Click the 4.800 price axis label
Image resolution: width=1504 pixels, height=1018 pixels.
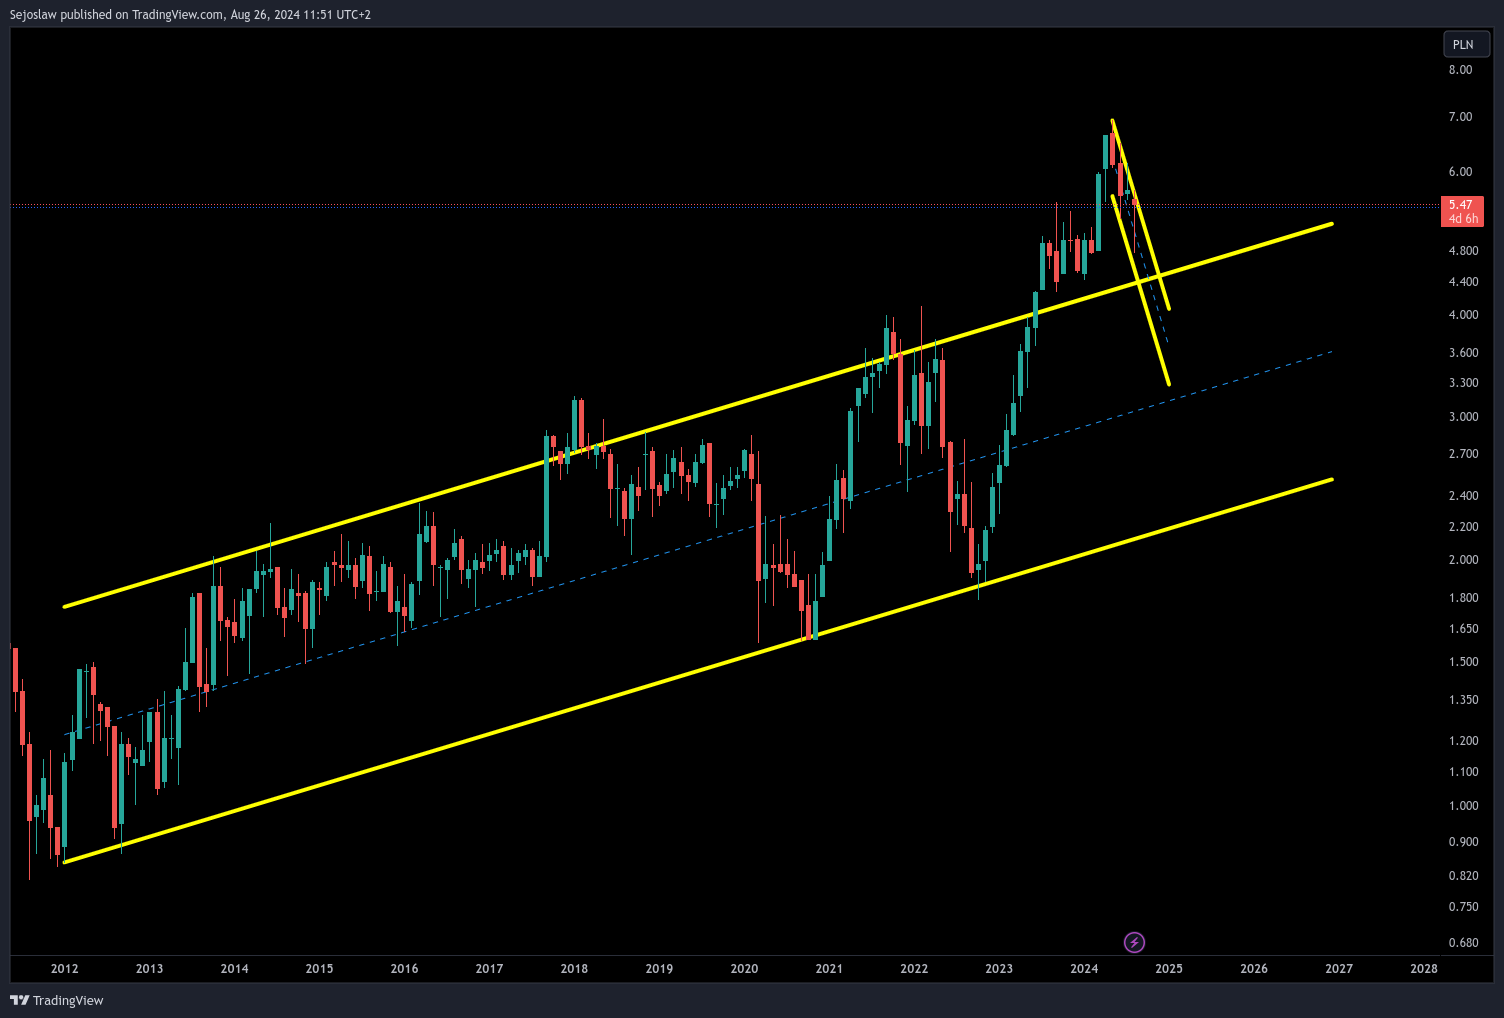[x=1463, y=251]
